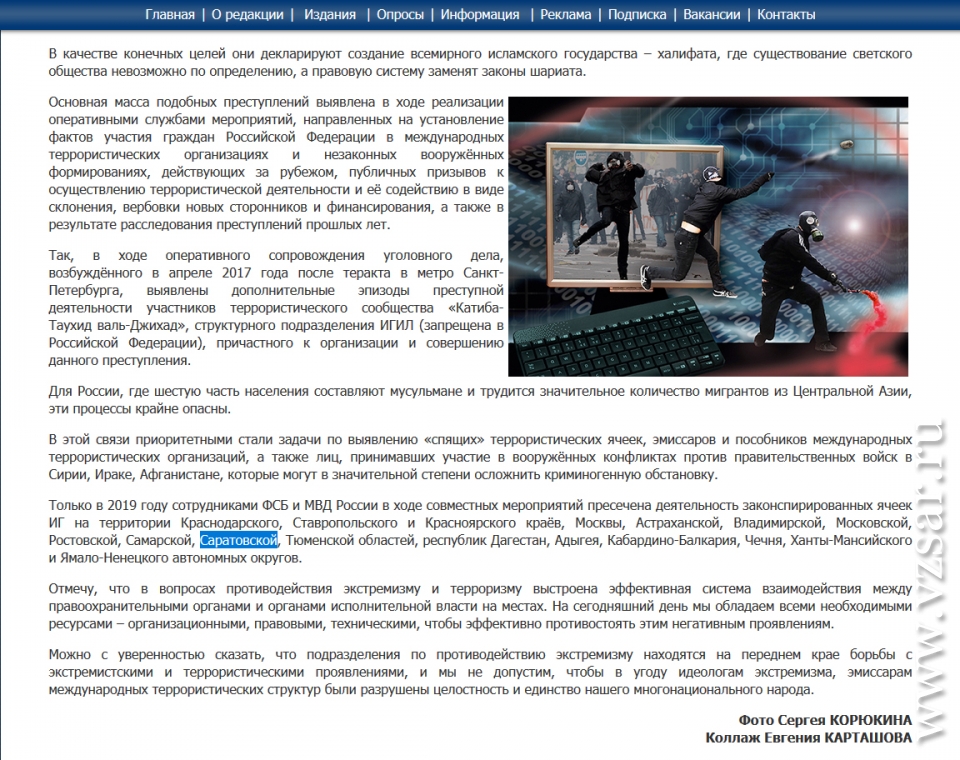Open the Подписка page
The height and width of the screenshot is (760, 960).
tap(636, 14)
